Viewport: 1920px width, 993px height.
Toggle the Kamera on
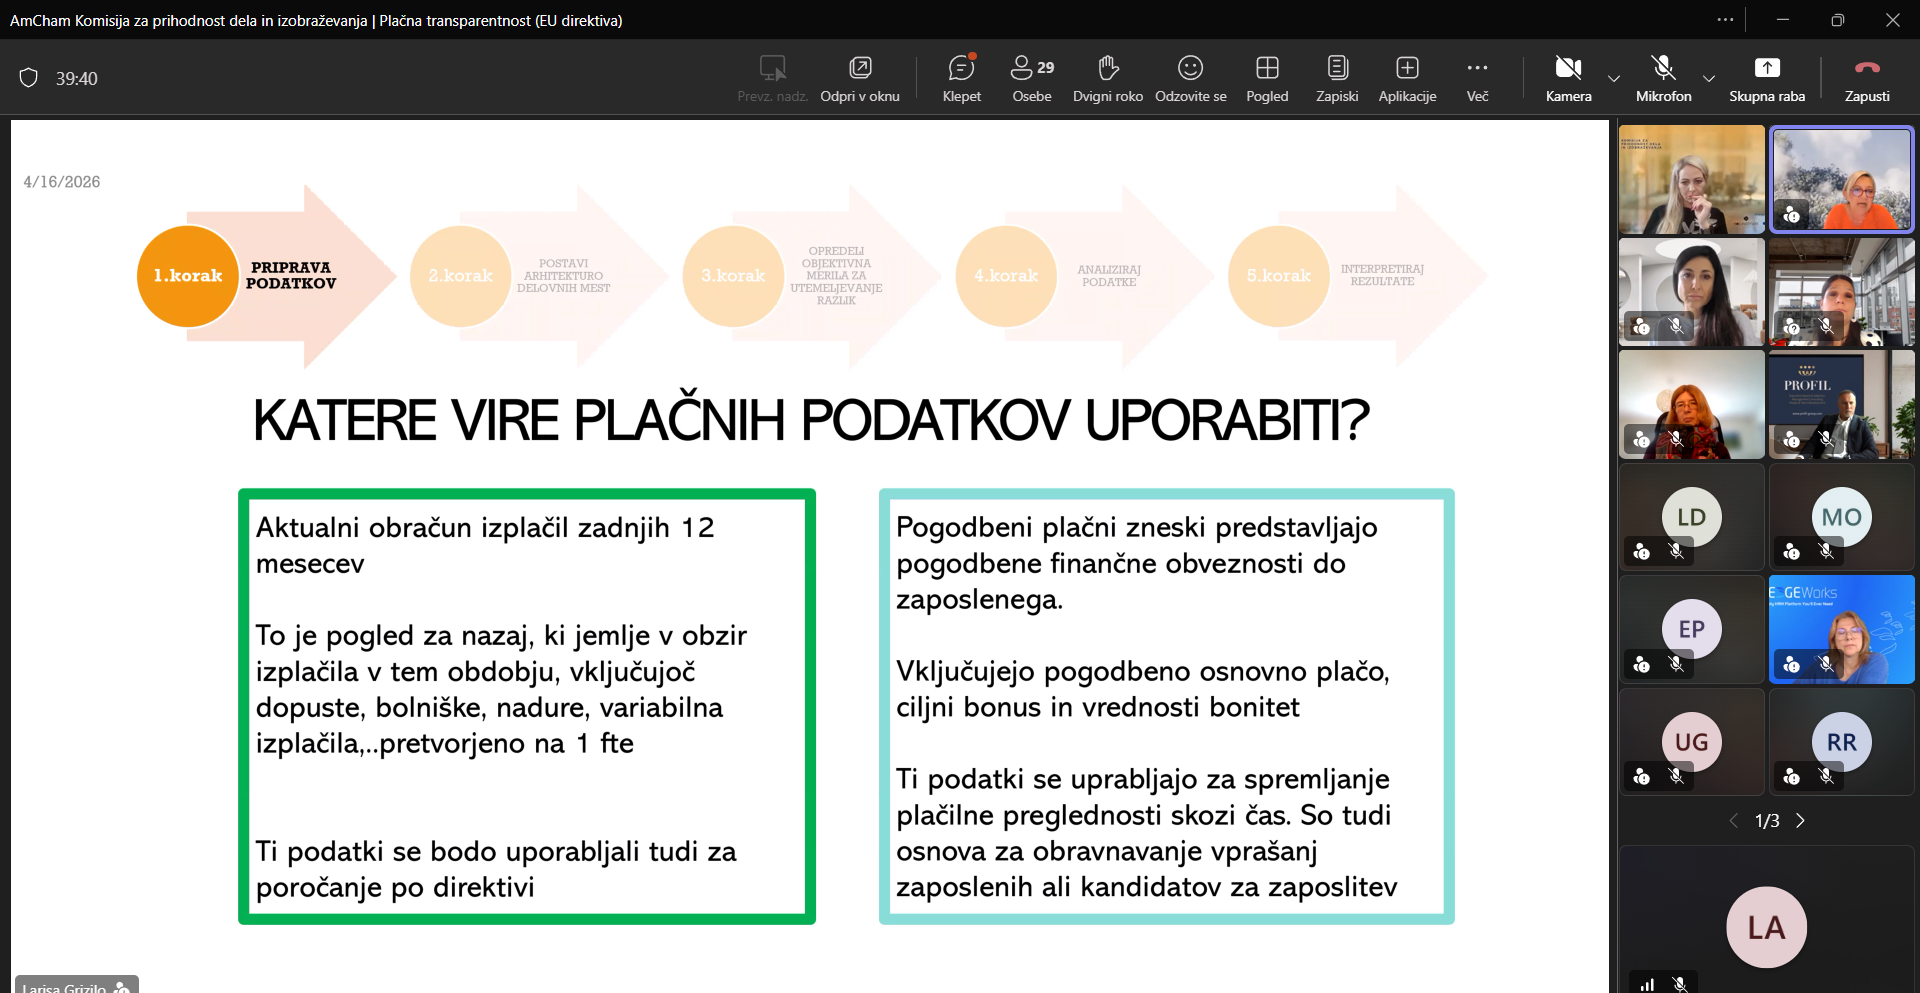[x=1567, y=78]
